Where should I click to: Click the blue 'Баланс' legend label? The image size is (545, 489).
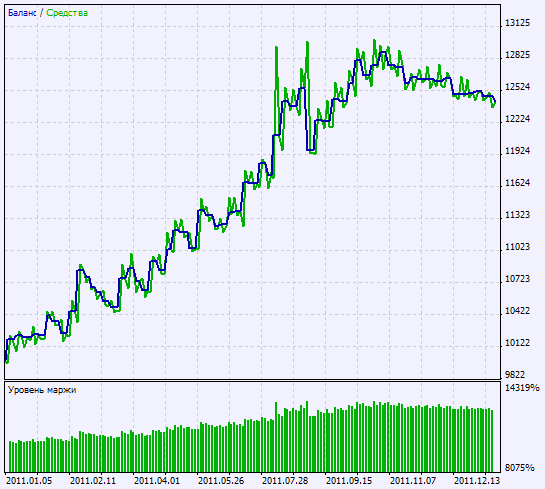[x=22, y=13]
